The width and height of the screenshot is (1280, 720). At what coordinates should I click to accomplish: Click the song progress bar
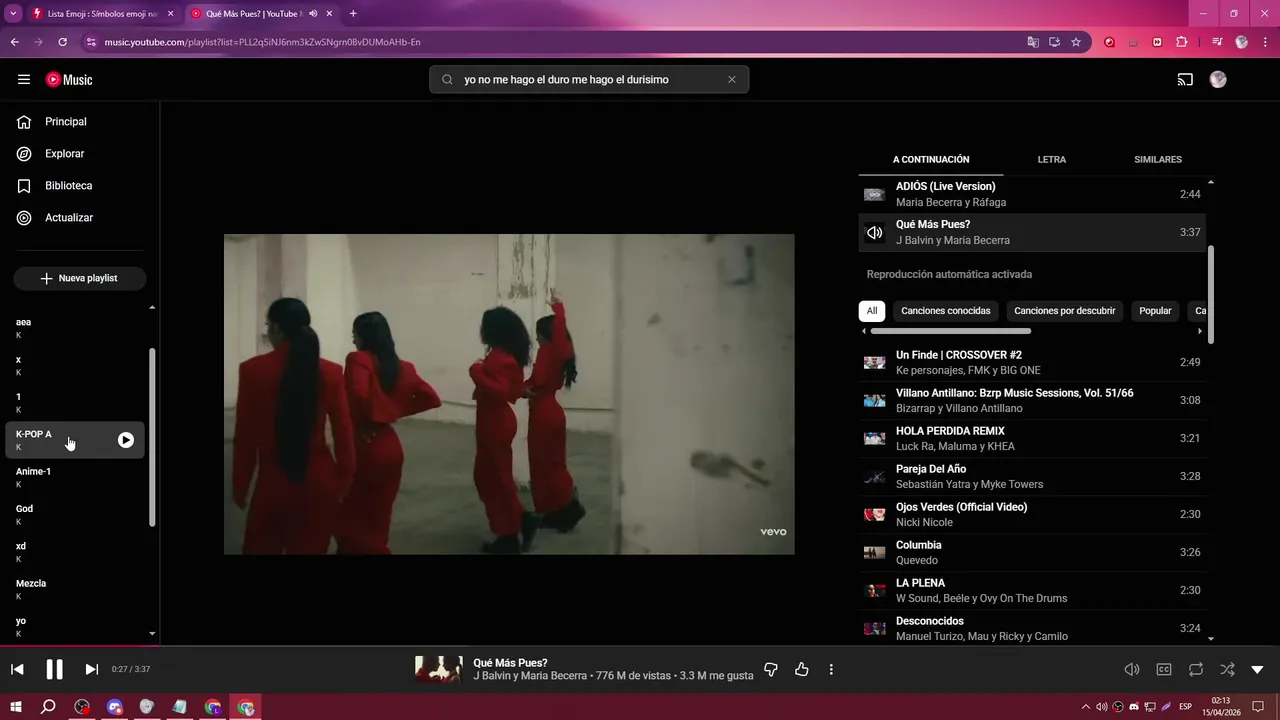[640, 646]
